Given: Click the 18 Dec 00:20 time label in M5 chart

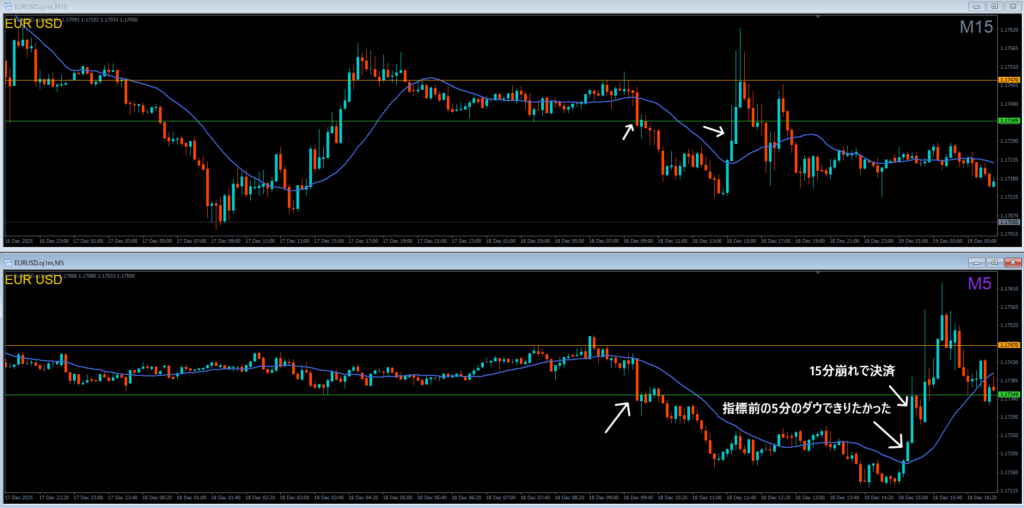Looking at the screenshot, I should pos(157,498).
